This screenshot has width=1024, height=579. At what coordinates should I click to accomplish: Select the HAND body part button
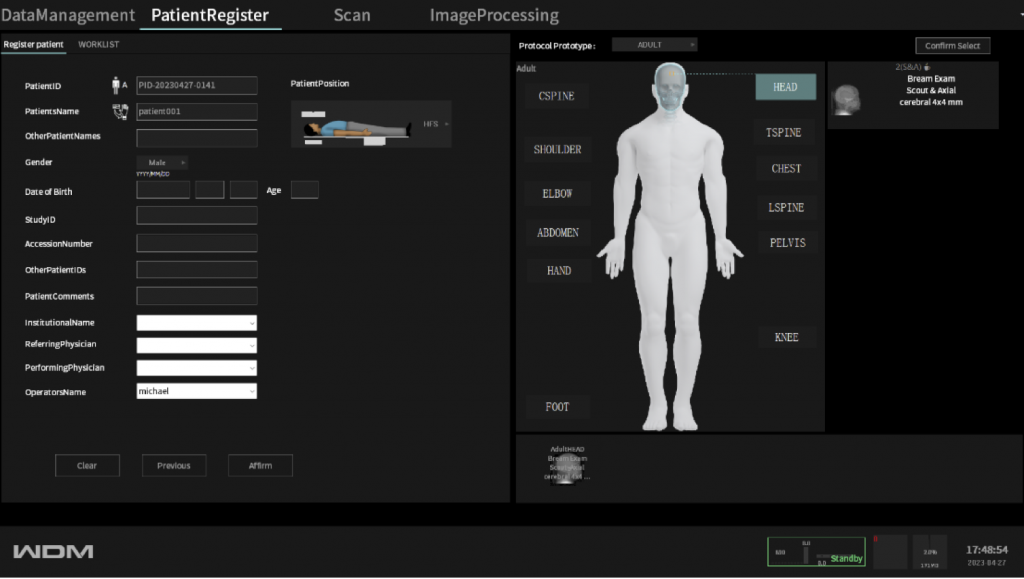point(559,270)
